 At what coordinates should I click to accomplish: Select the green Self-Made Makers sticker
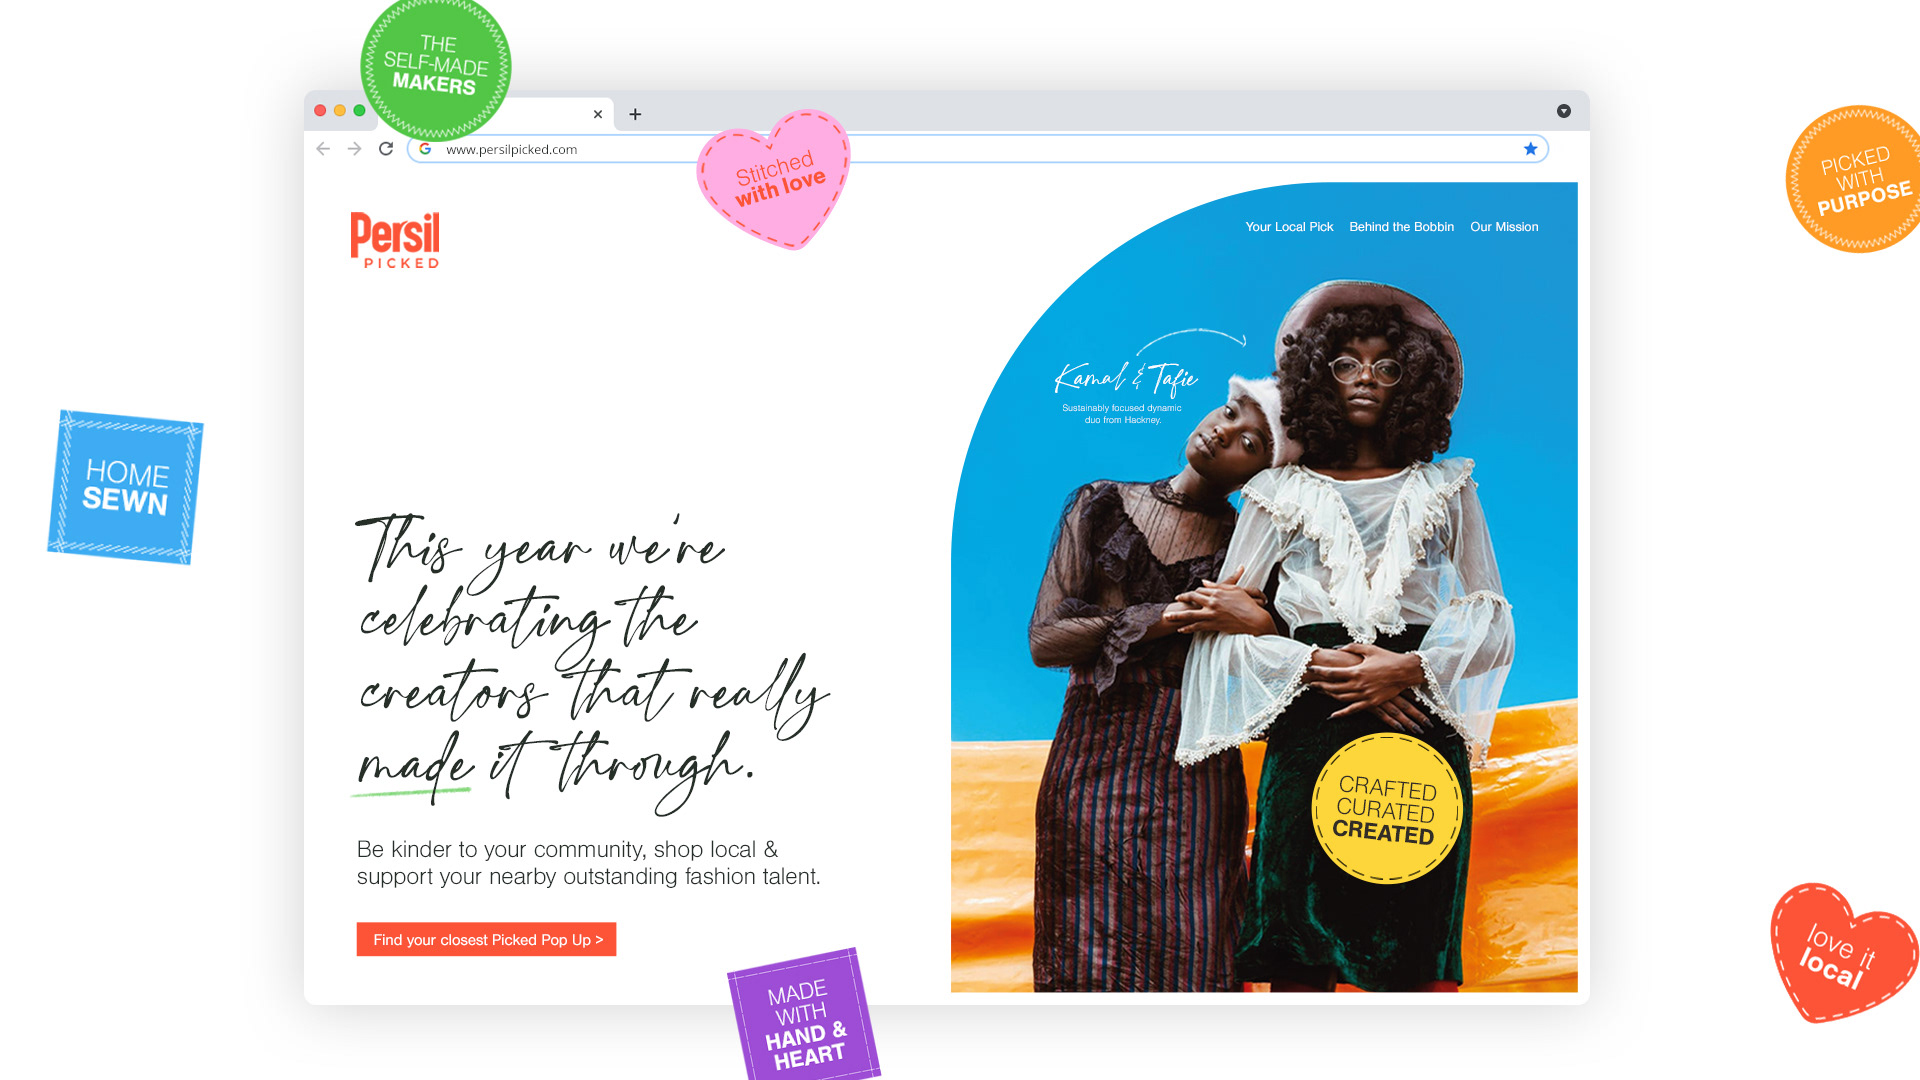[436, 66]
